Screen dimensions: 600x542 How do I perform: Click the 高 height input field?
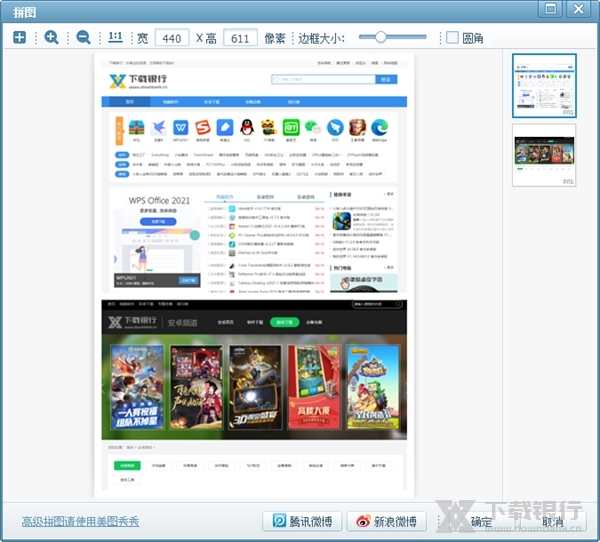pos(240,38)
